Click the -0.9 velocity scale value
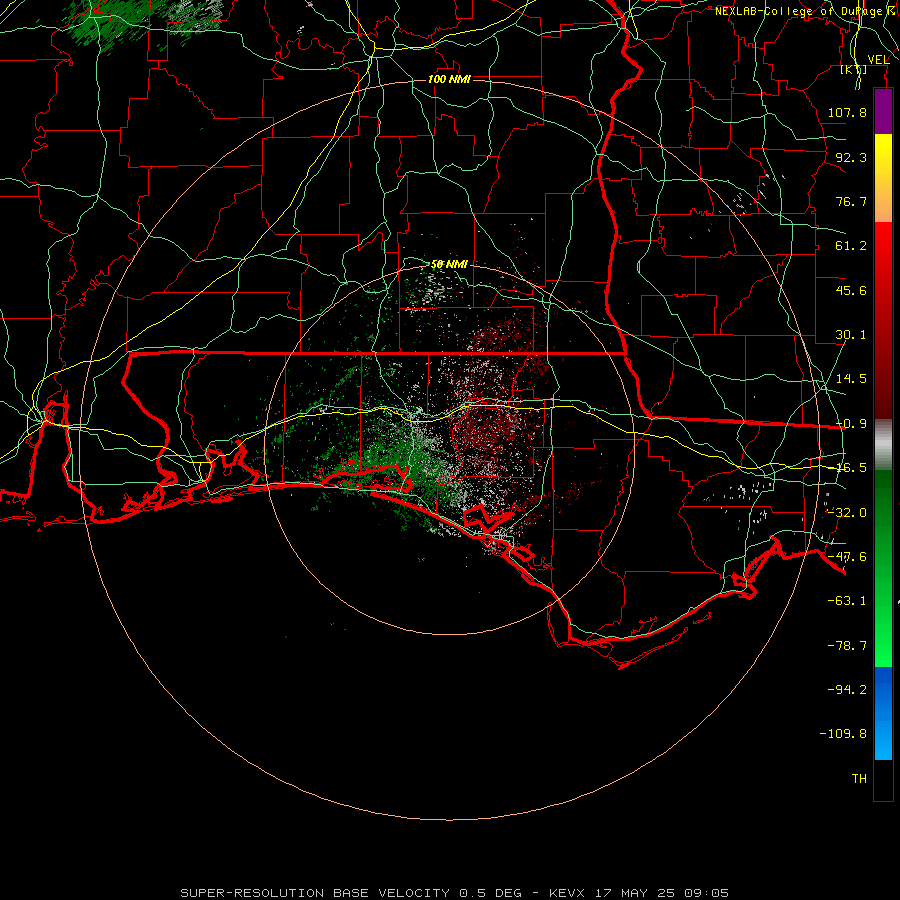 pyautogui.click(x=851, y=424)
